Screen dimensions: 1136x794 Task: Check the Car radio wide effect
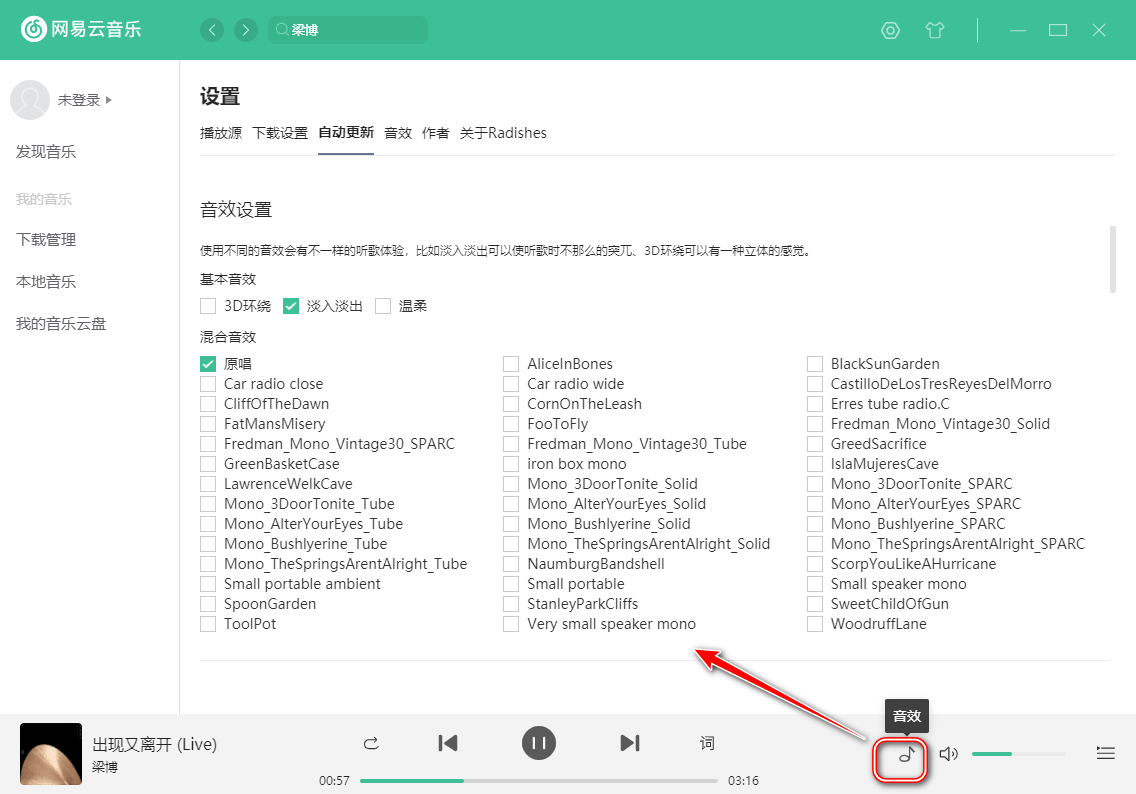[510, 383]
